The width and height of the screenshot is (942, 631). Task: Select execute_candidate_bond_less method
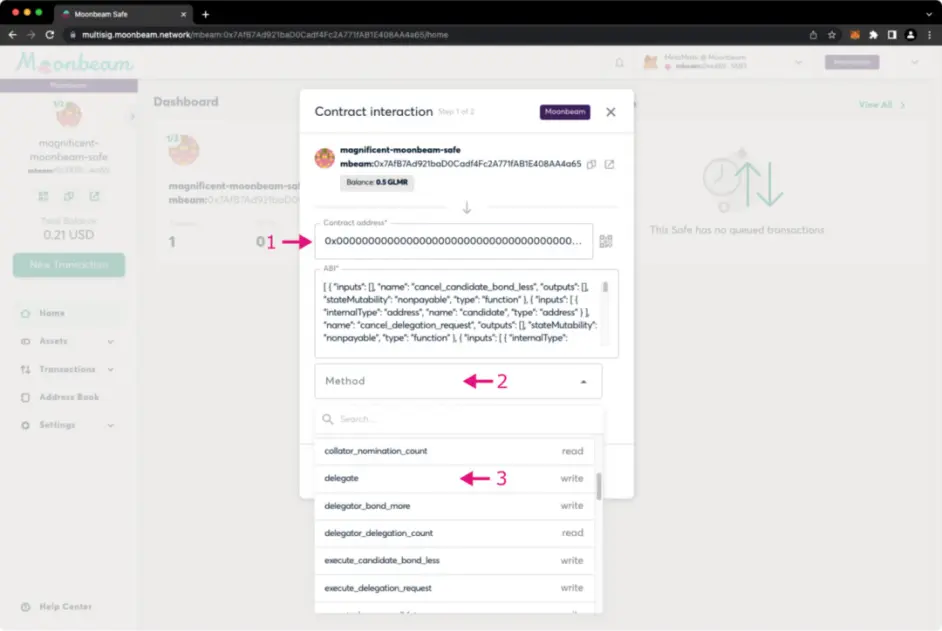[x=454, y=561]
